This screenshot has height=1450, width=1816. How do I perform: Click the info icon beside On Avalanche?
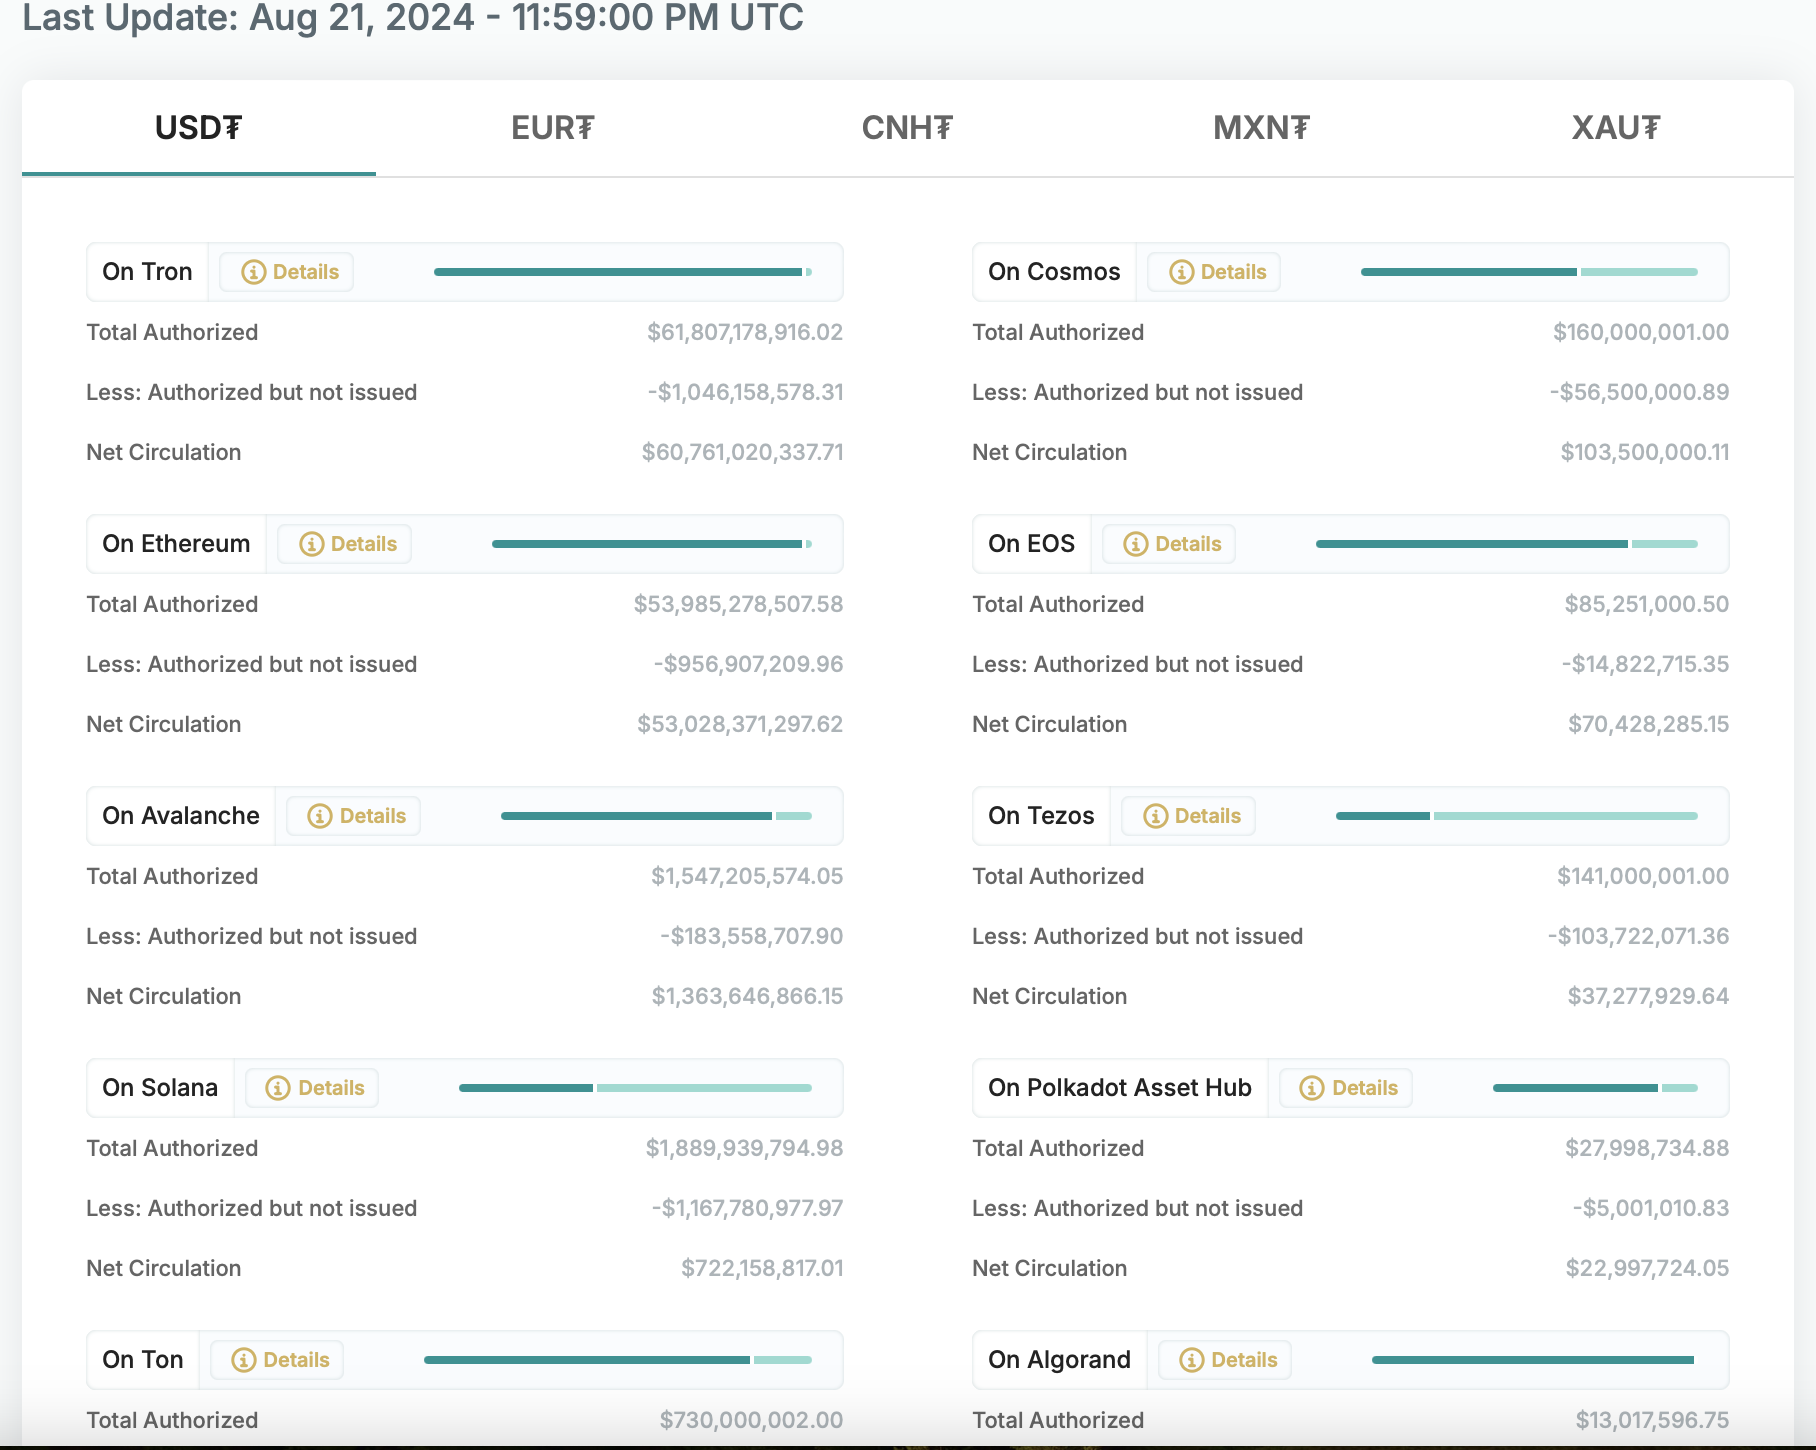pyautogui.click(x=320, y=816)
